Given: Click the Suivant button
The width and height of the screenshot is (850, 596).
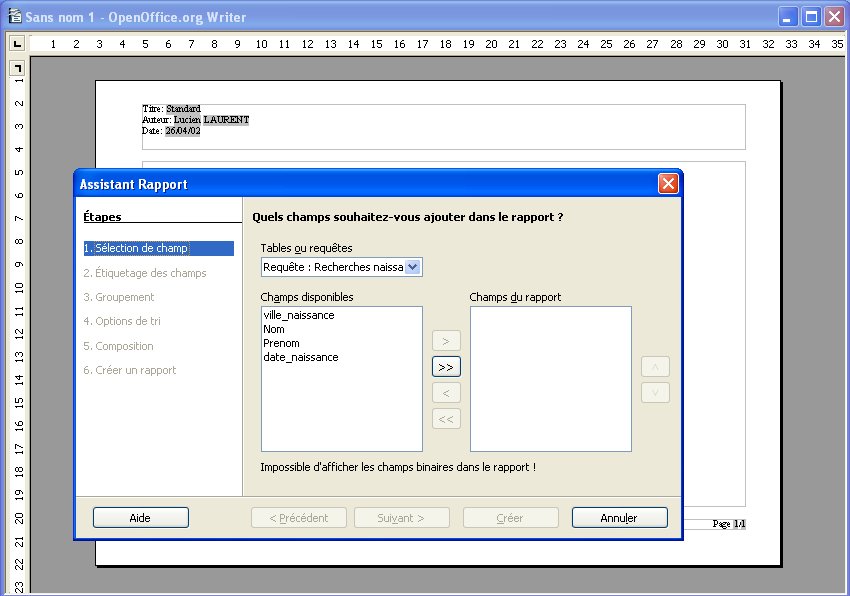Looking at the screenshot, I should tap(402, 518).
